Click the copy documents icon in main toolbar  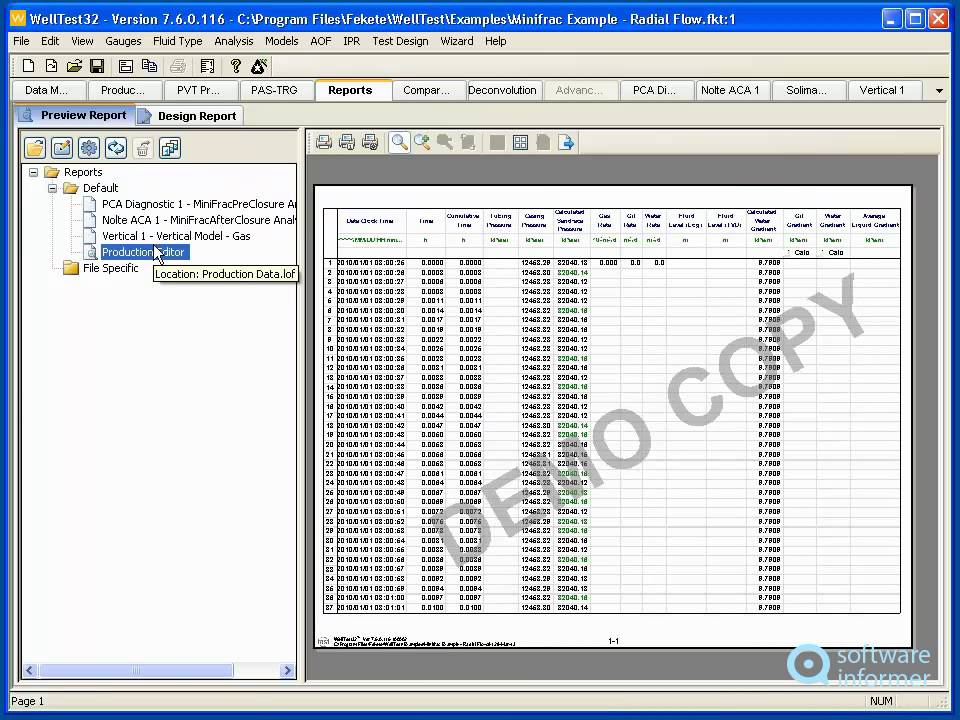coord(149,66)
